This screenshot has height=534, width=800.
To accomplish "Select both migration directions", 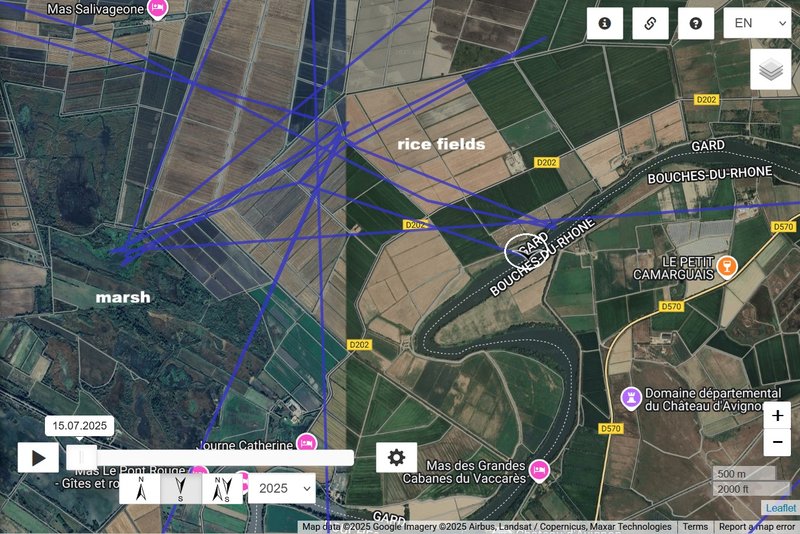I will pyautogui.click(x=222, y=489).
